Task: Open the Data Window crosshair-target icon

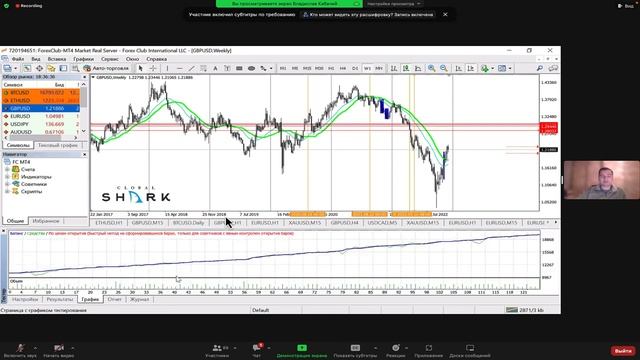Action: 39,68
